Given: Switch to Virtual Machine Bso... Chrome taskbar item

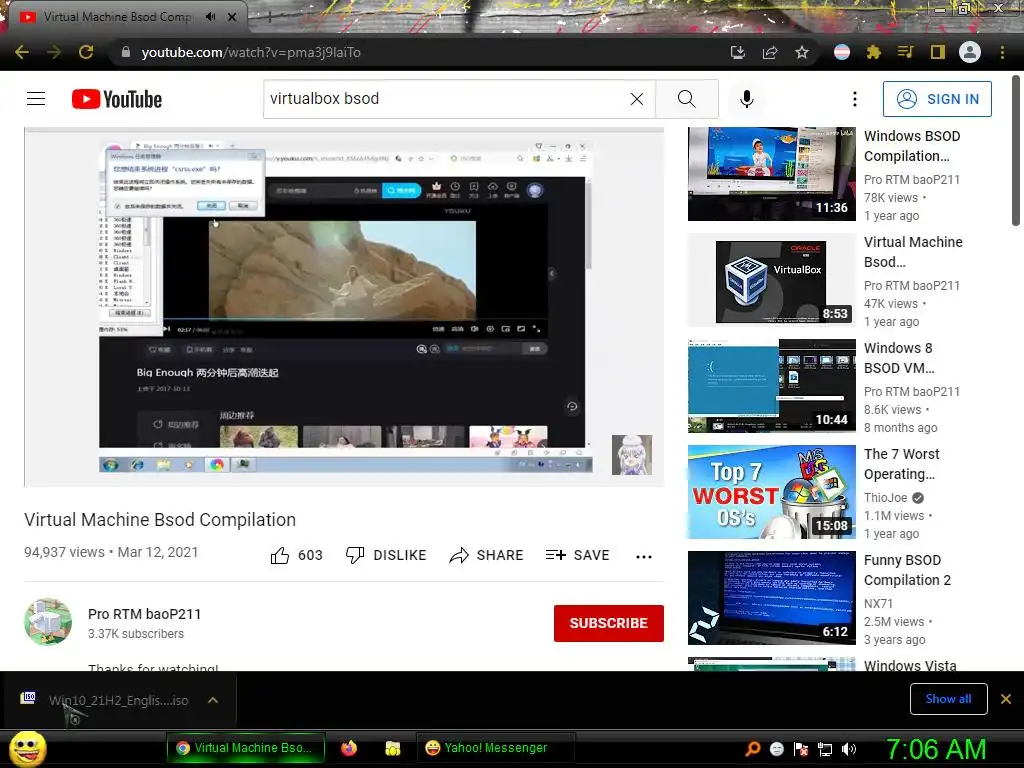Looking at the screenshot, I should tap(245, 748).
